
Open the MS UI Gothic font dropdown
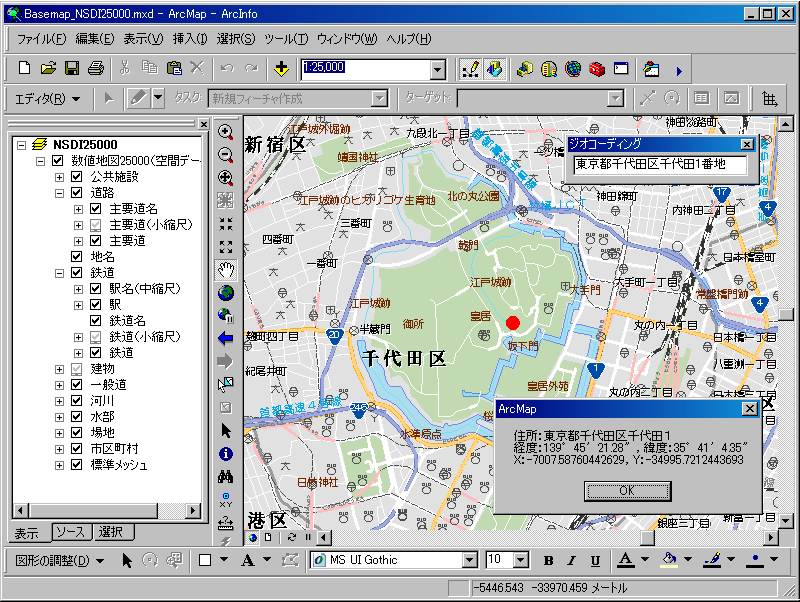(x=469, y=561)
